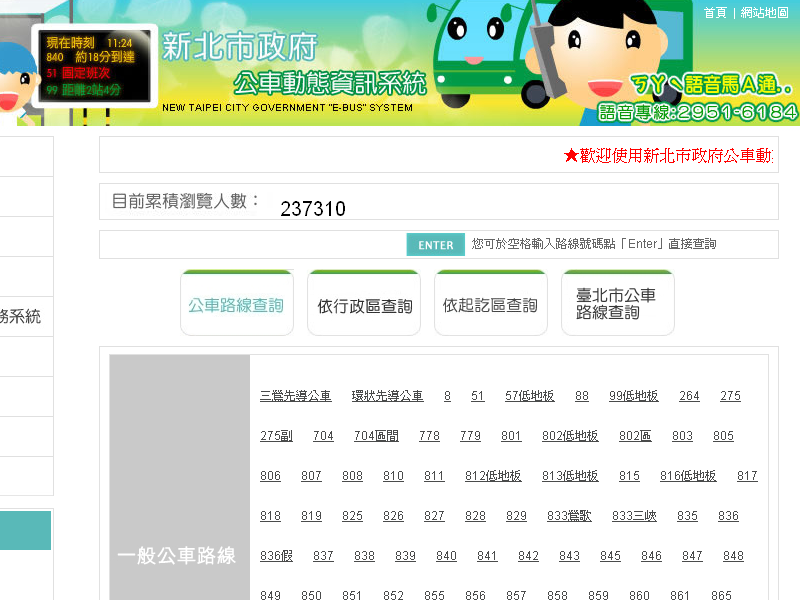Open route 813低地板
800x600 pixels.
pyautogui.click(x=570, y=476)
